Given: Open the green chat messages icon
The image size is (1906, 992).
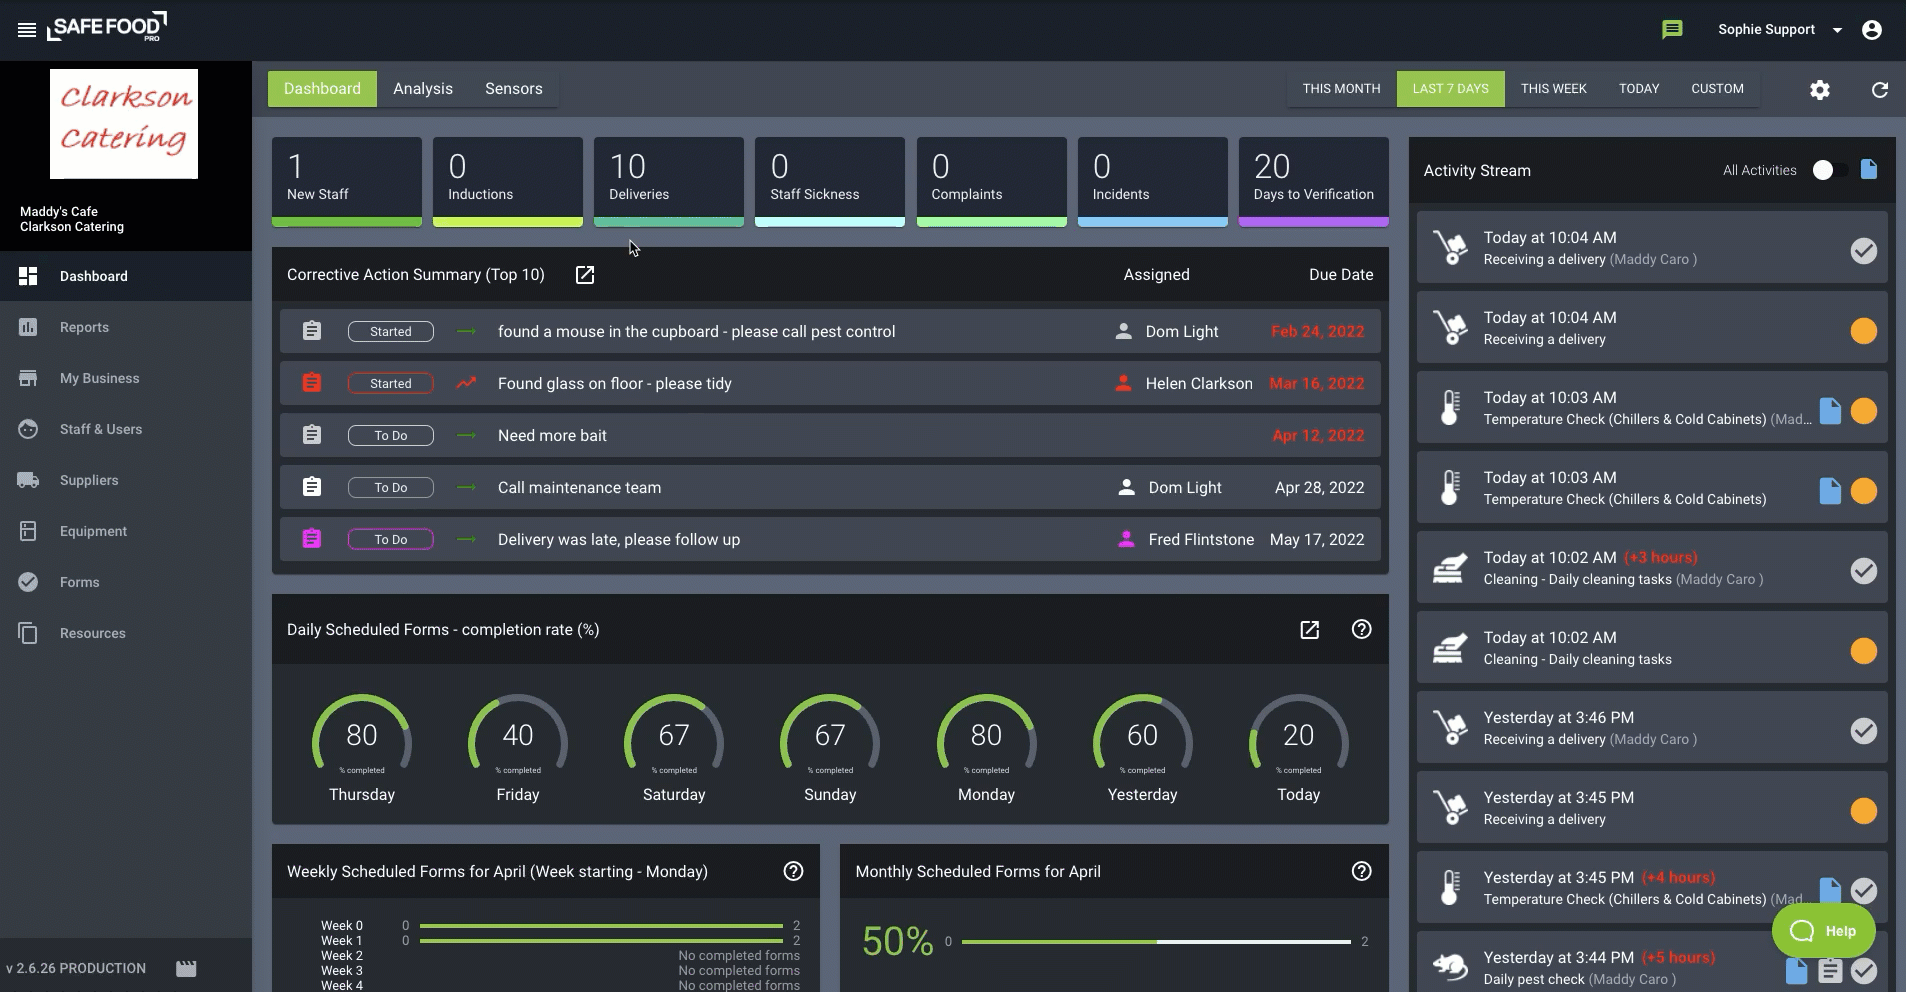Looking at the screenshot, I should 1672,29.
